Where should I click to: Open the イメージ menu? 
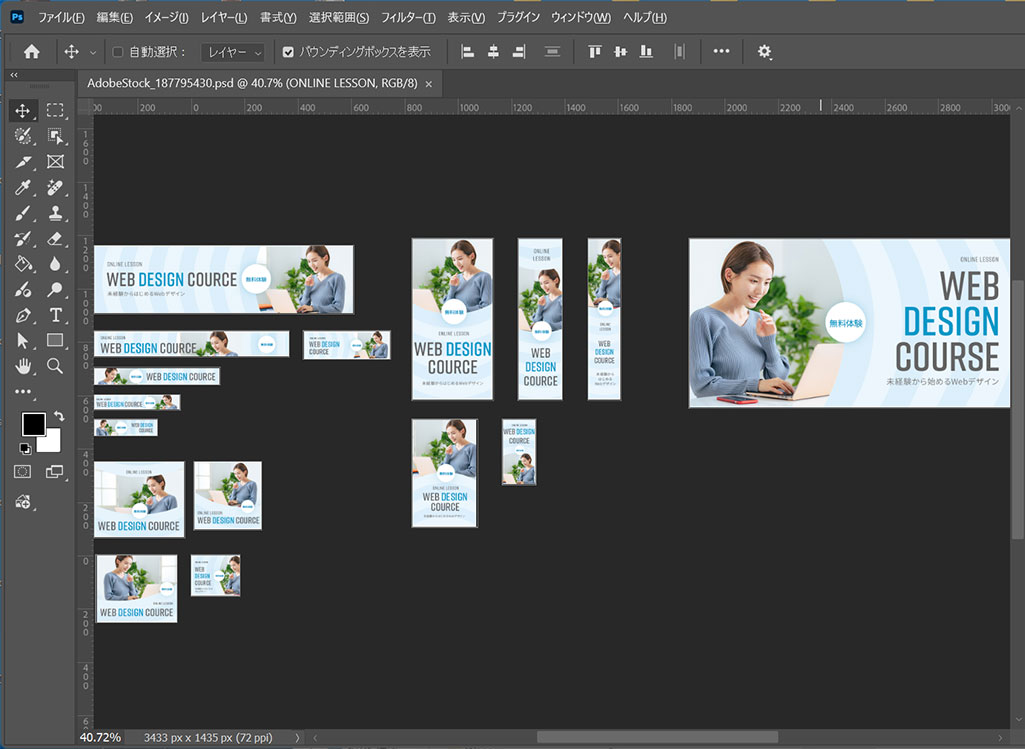(x=166, y=18)
